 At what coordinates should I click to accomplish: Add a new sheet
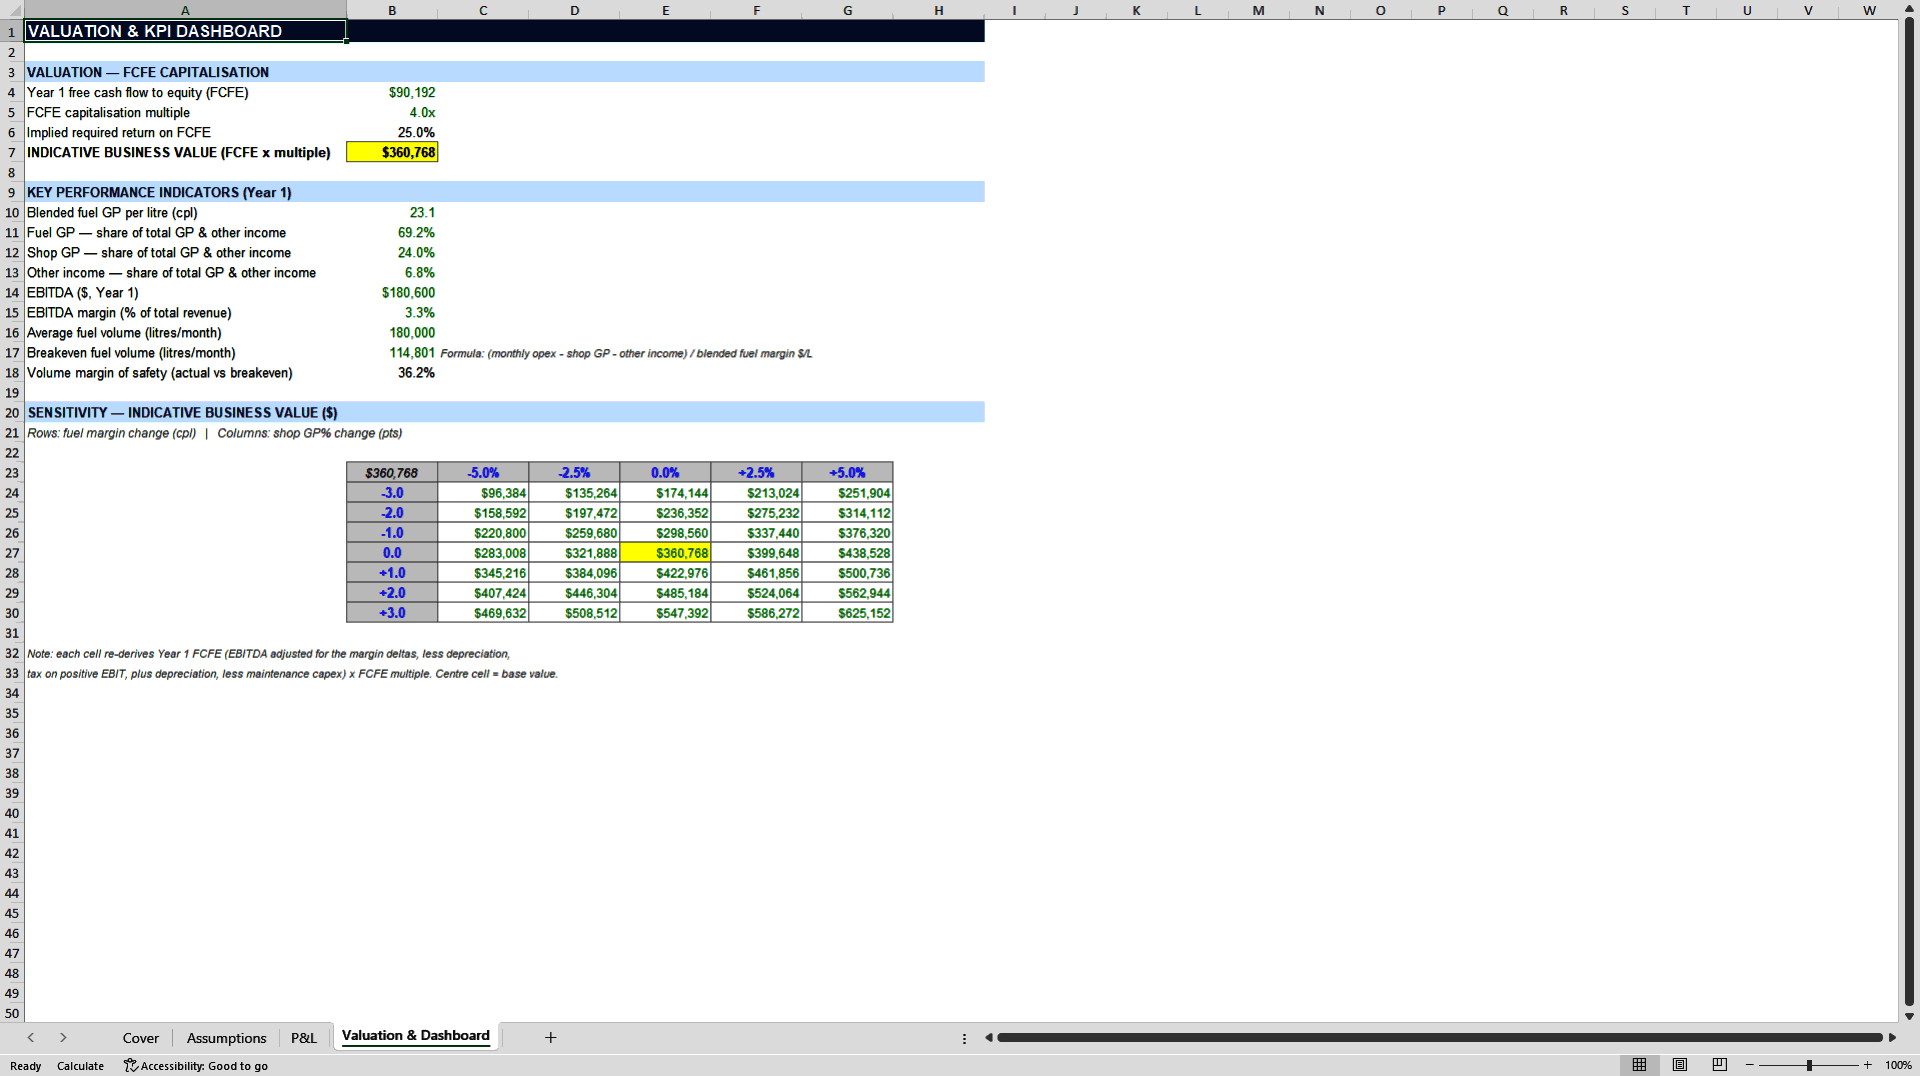coord(550,1037)
